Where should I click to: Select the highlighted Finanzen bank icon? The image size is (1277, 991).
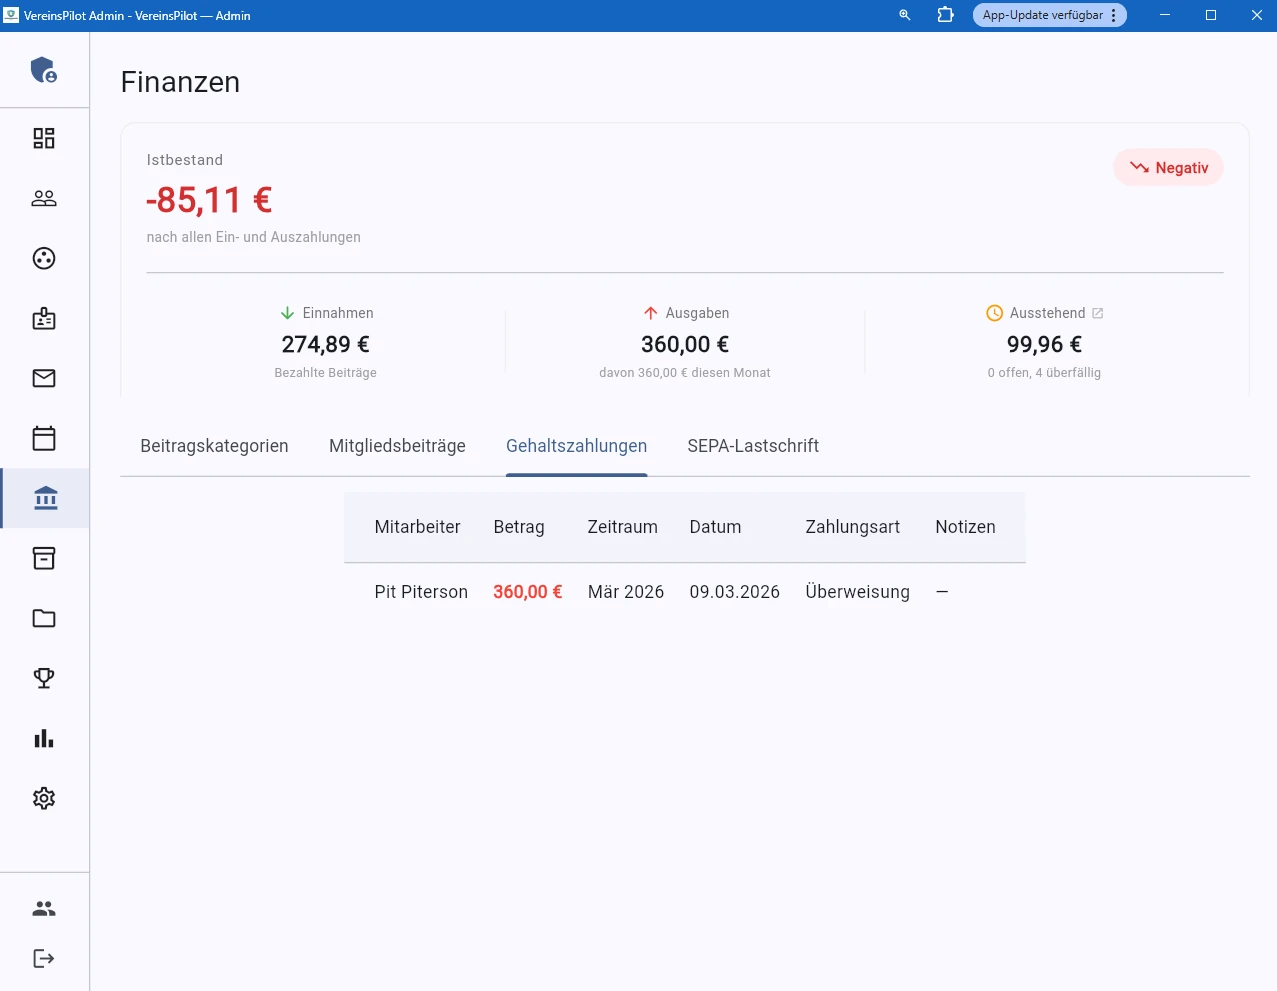(x=45, y=498)
